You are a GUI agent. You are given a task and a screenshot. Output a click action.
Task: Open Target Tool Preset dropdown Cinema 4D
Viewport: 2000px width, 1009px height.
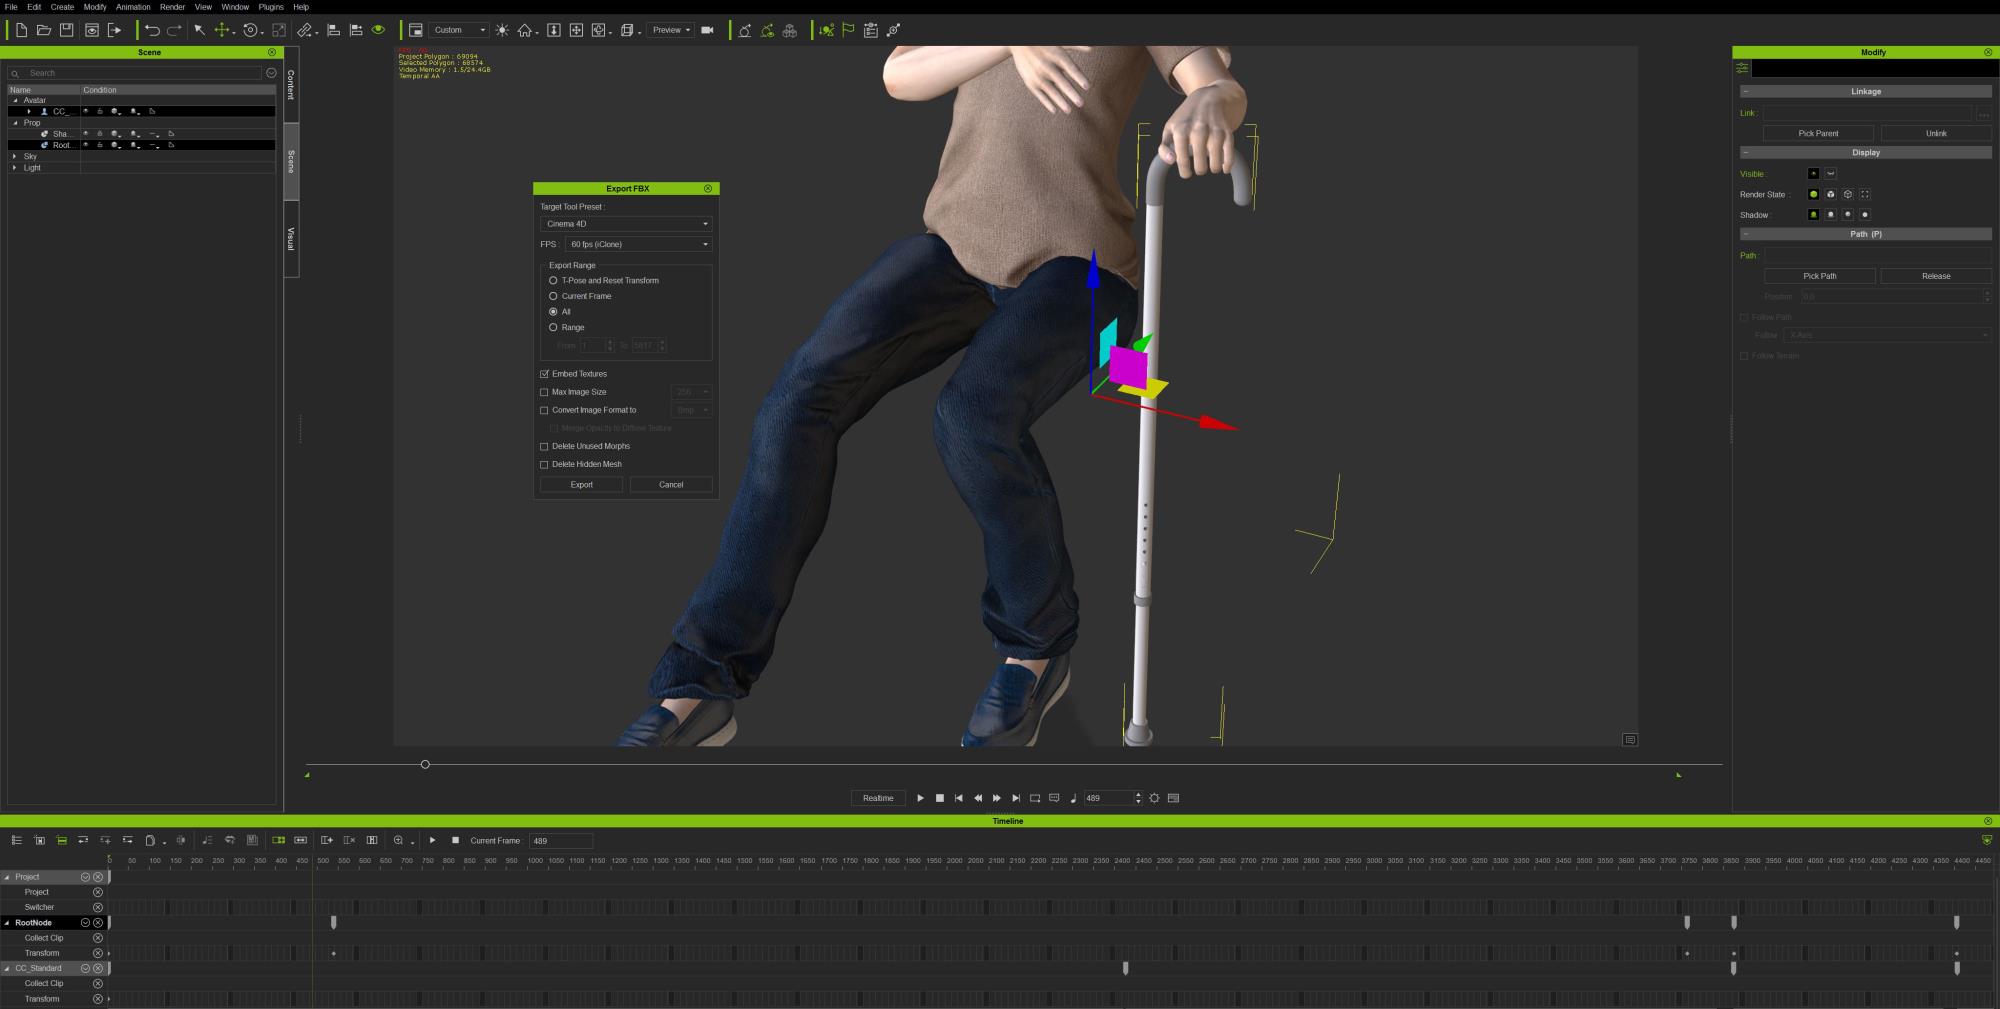[x=626, y=224]
